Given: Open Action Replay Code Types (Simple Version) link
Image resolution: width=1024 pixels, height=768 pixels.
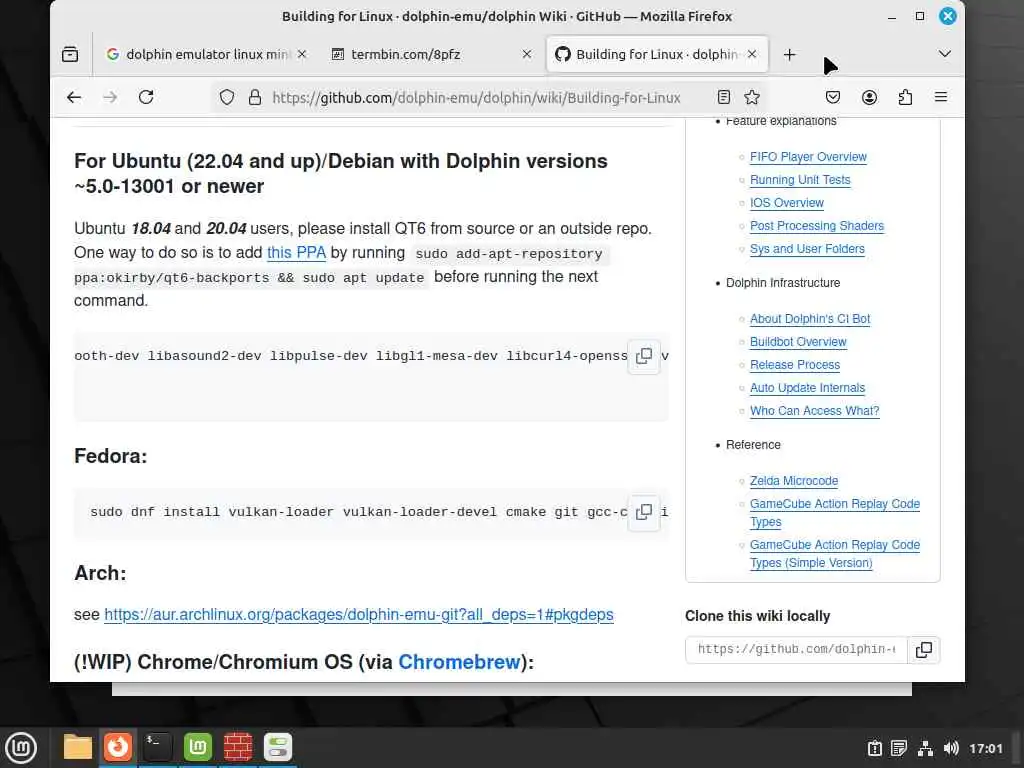Looking at the screenshot, I should tap(834, 554).
